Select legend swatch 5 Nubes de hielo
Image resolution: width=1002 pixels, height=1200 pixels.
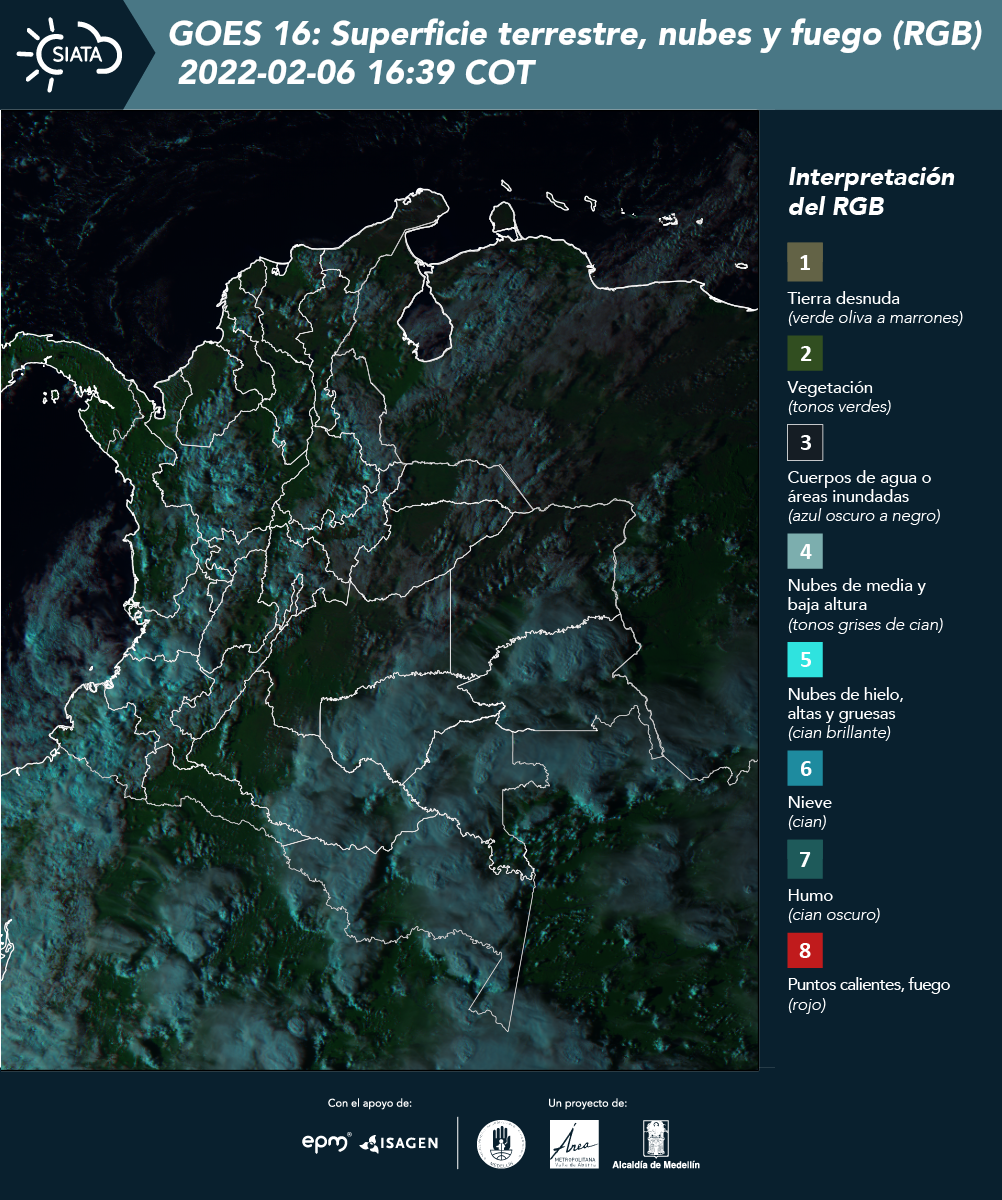(805, 660)
